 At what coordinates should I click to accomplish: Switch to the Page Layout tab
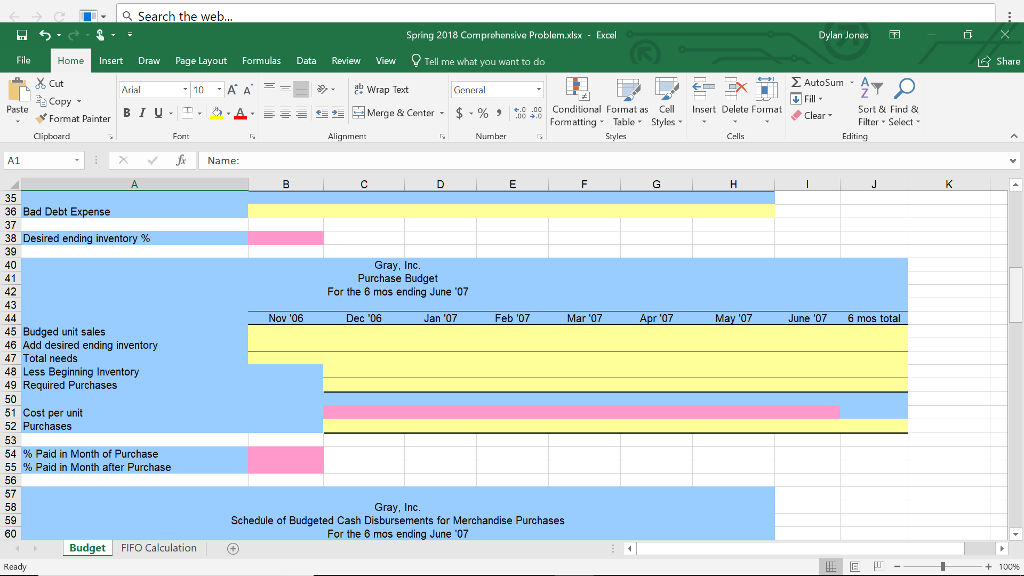(x=200, y=61)
